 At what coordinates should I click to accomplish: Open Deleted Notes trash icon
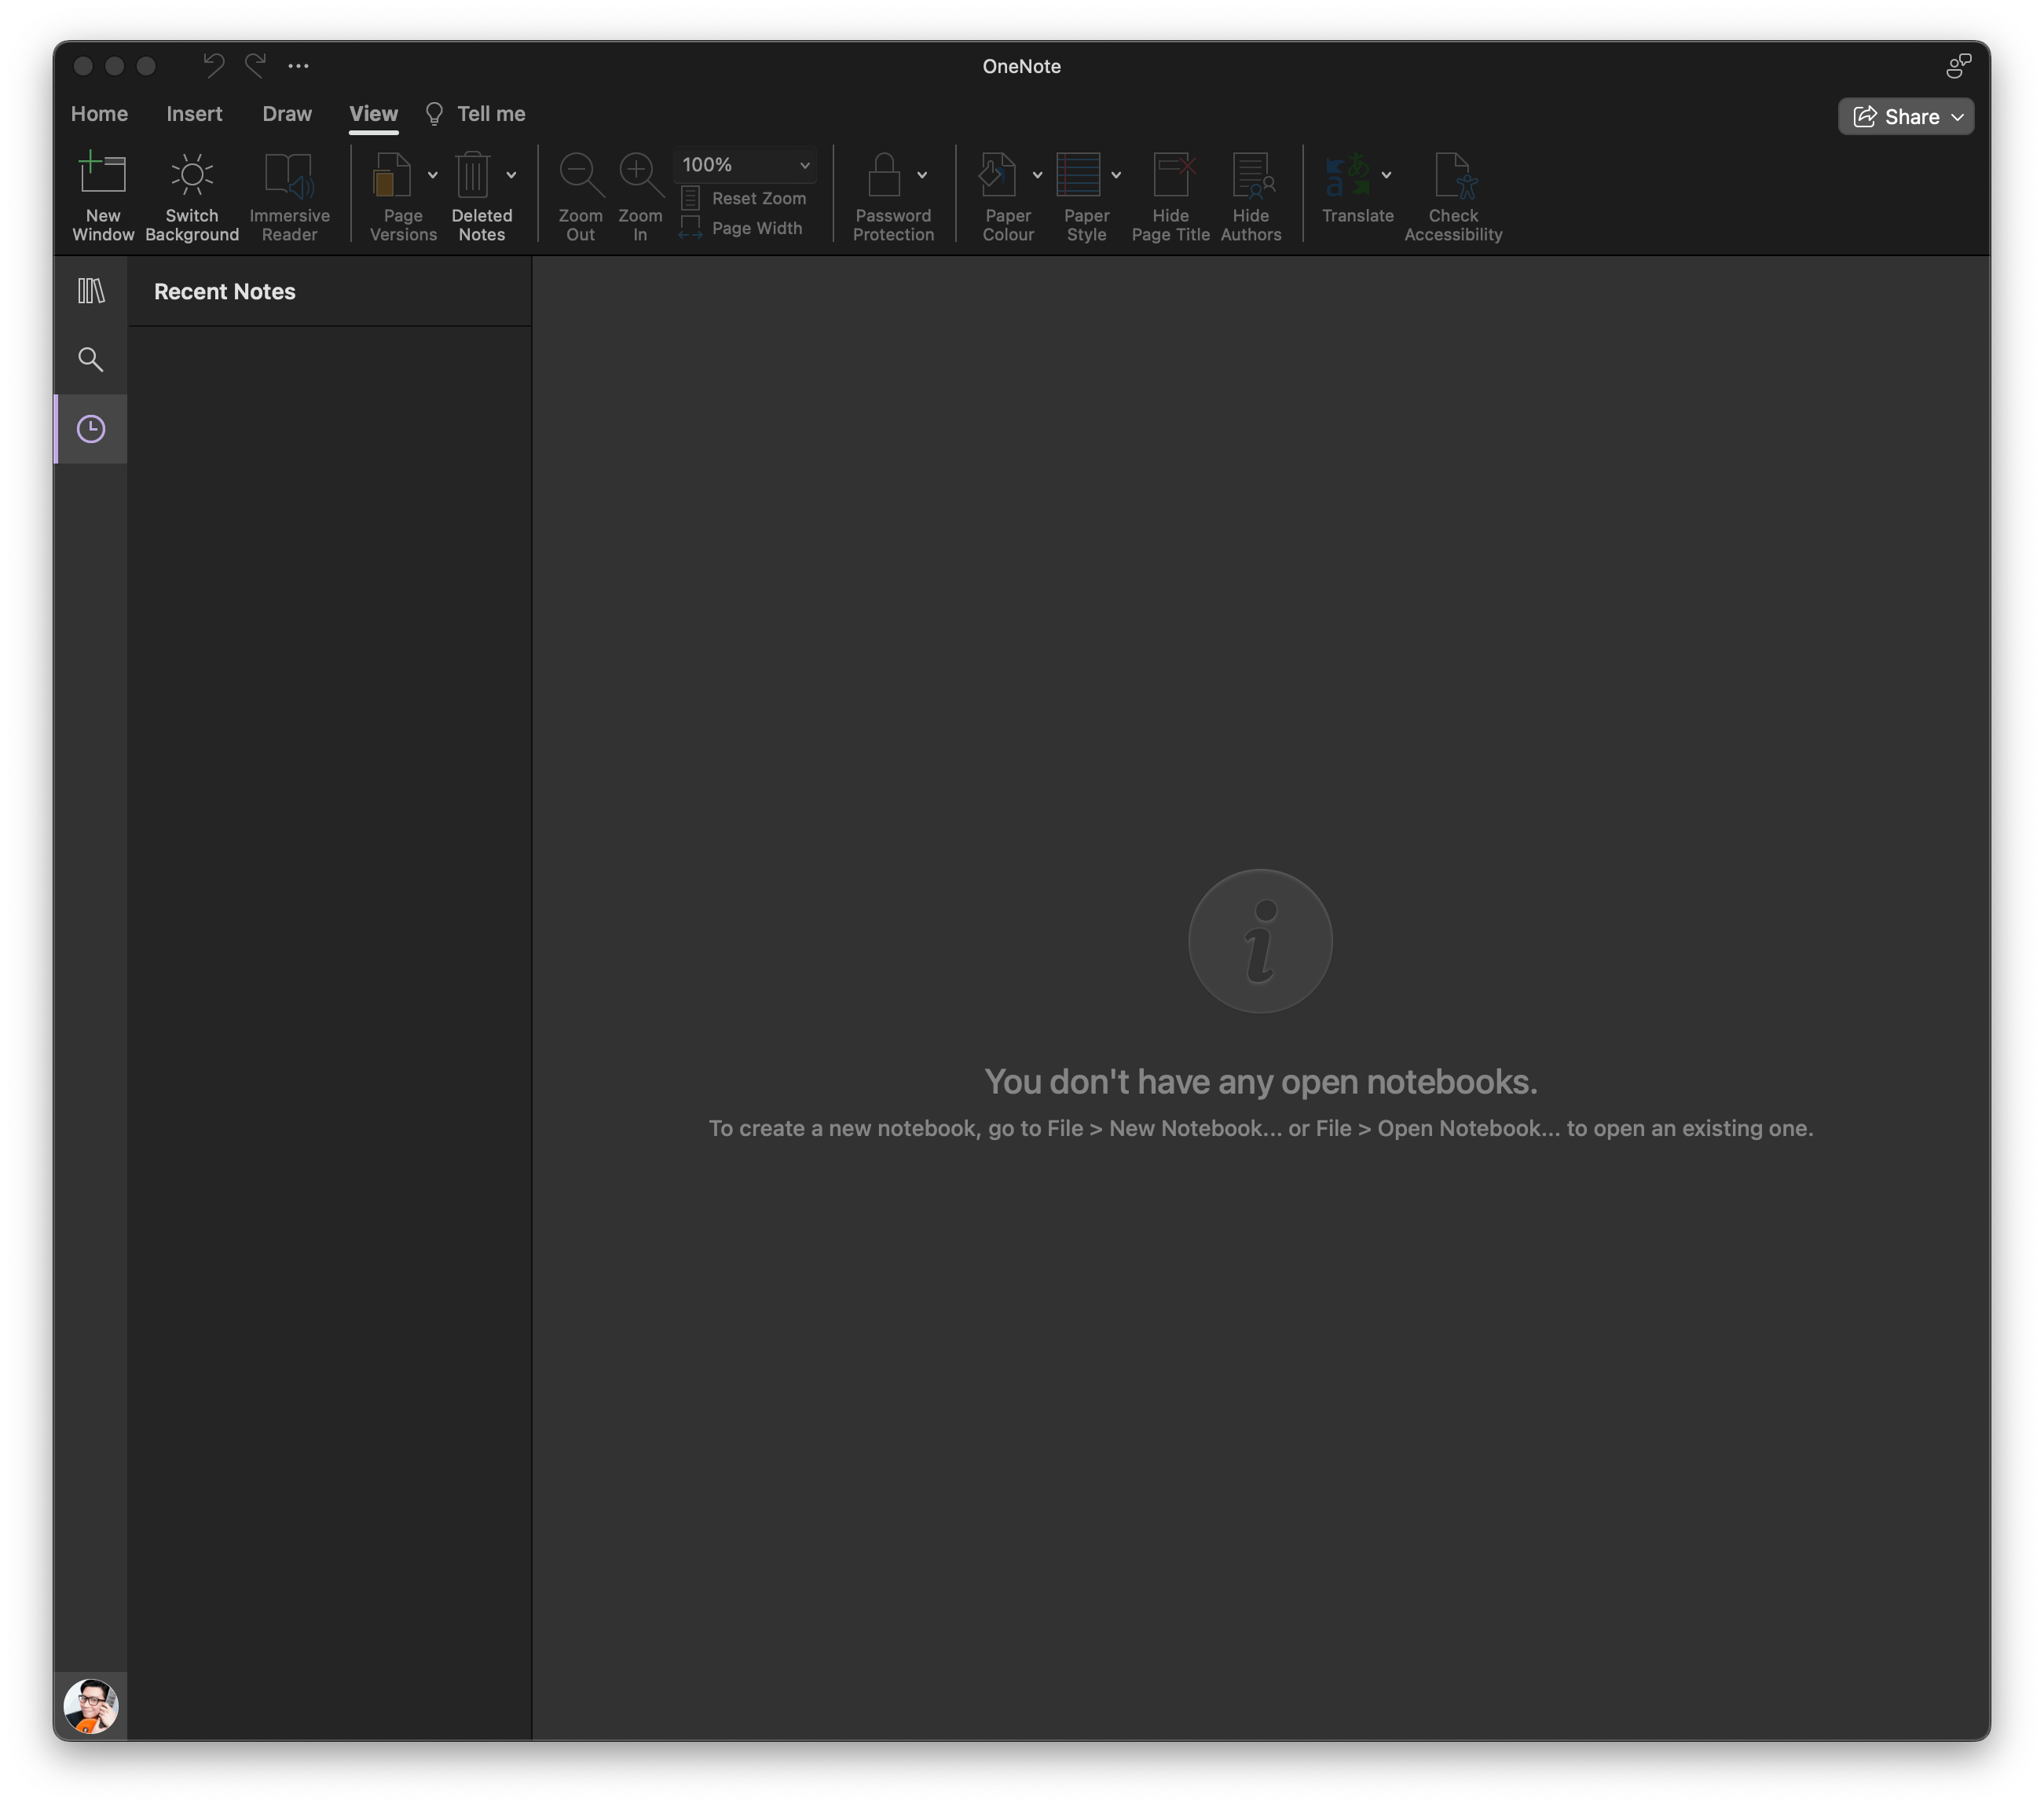pos(473,175)
